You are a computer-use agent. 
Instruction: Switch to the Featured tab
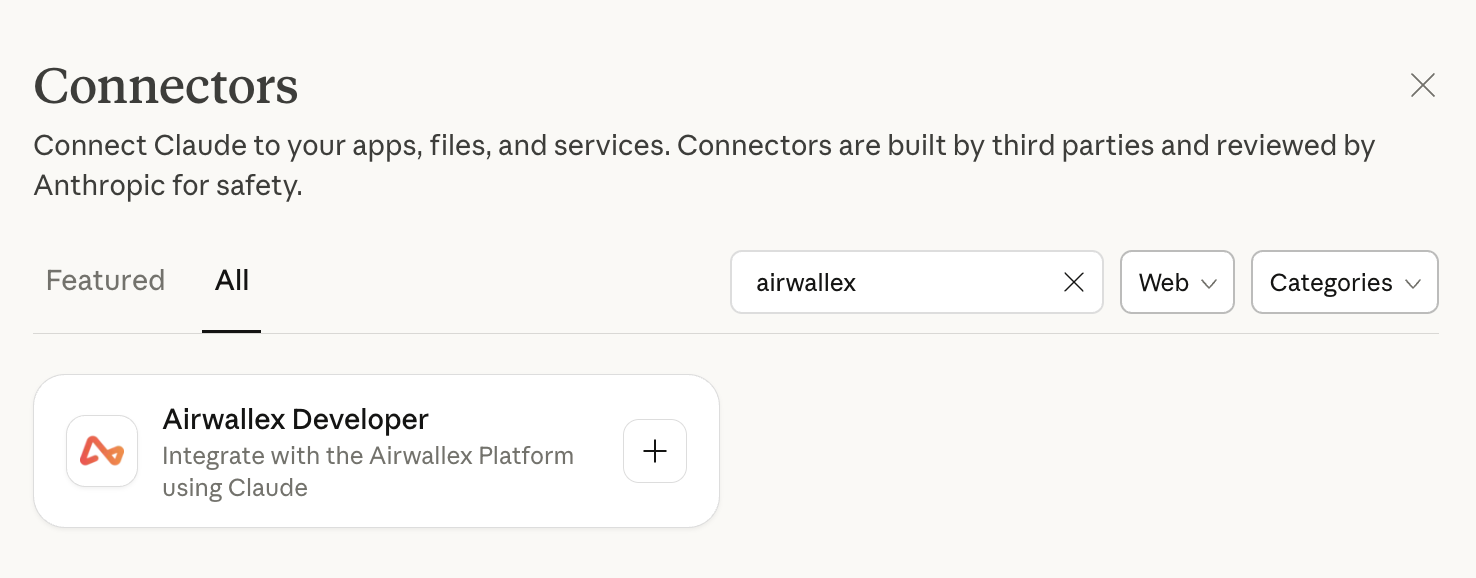[104, 281]
